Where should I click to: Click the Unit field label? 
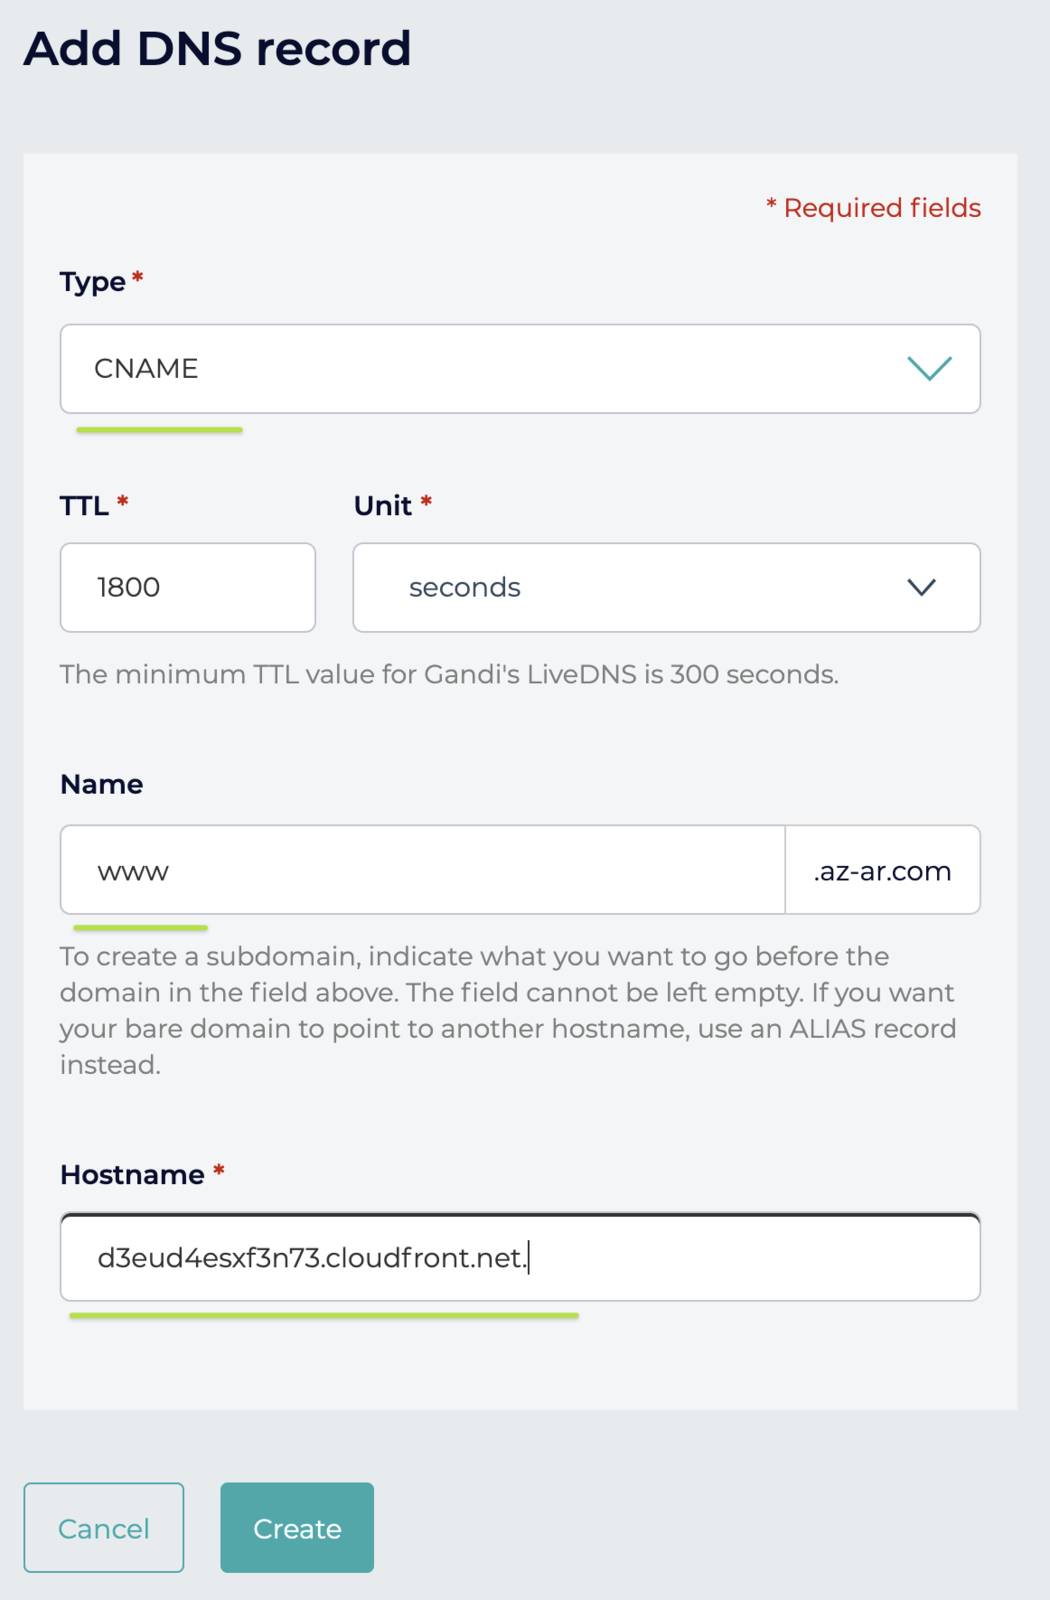click(x=383, y=505)
